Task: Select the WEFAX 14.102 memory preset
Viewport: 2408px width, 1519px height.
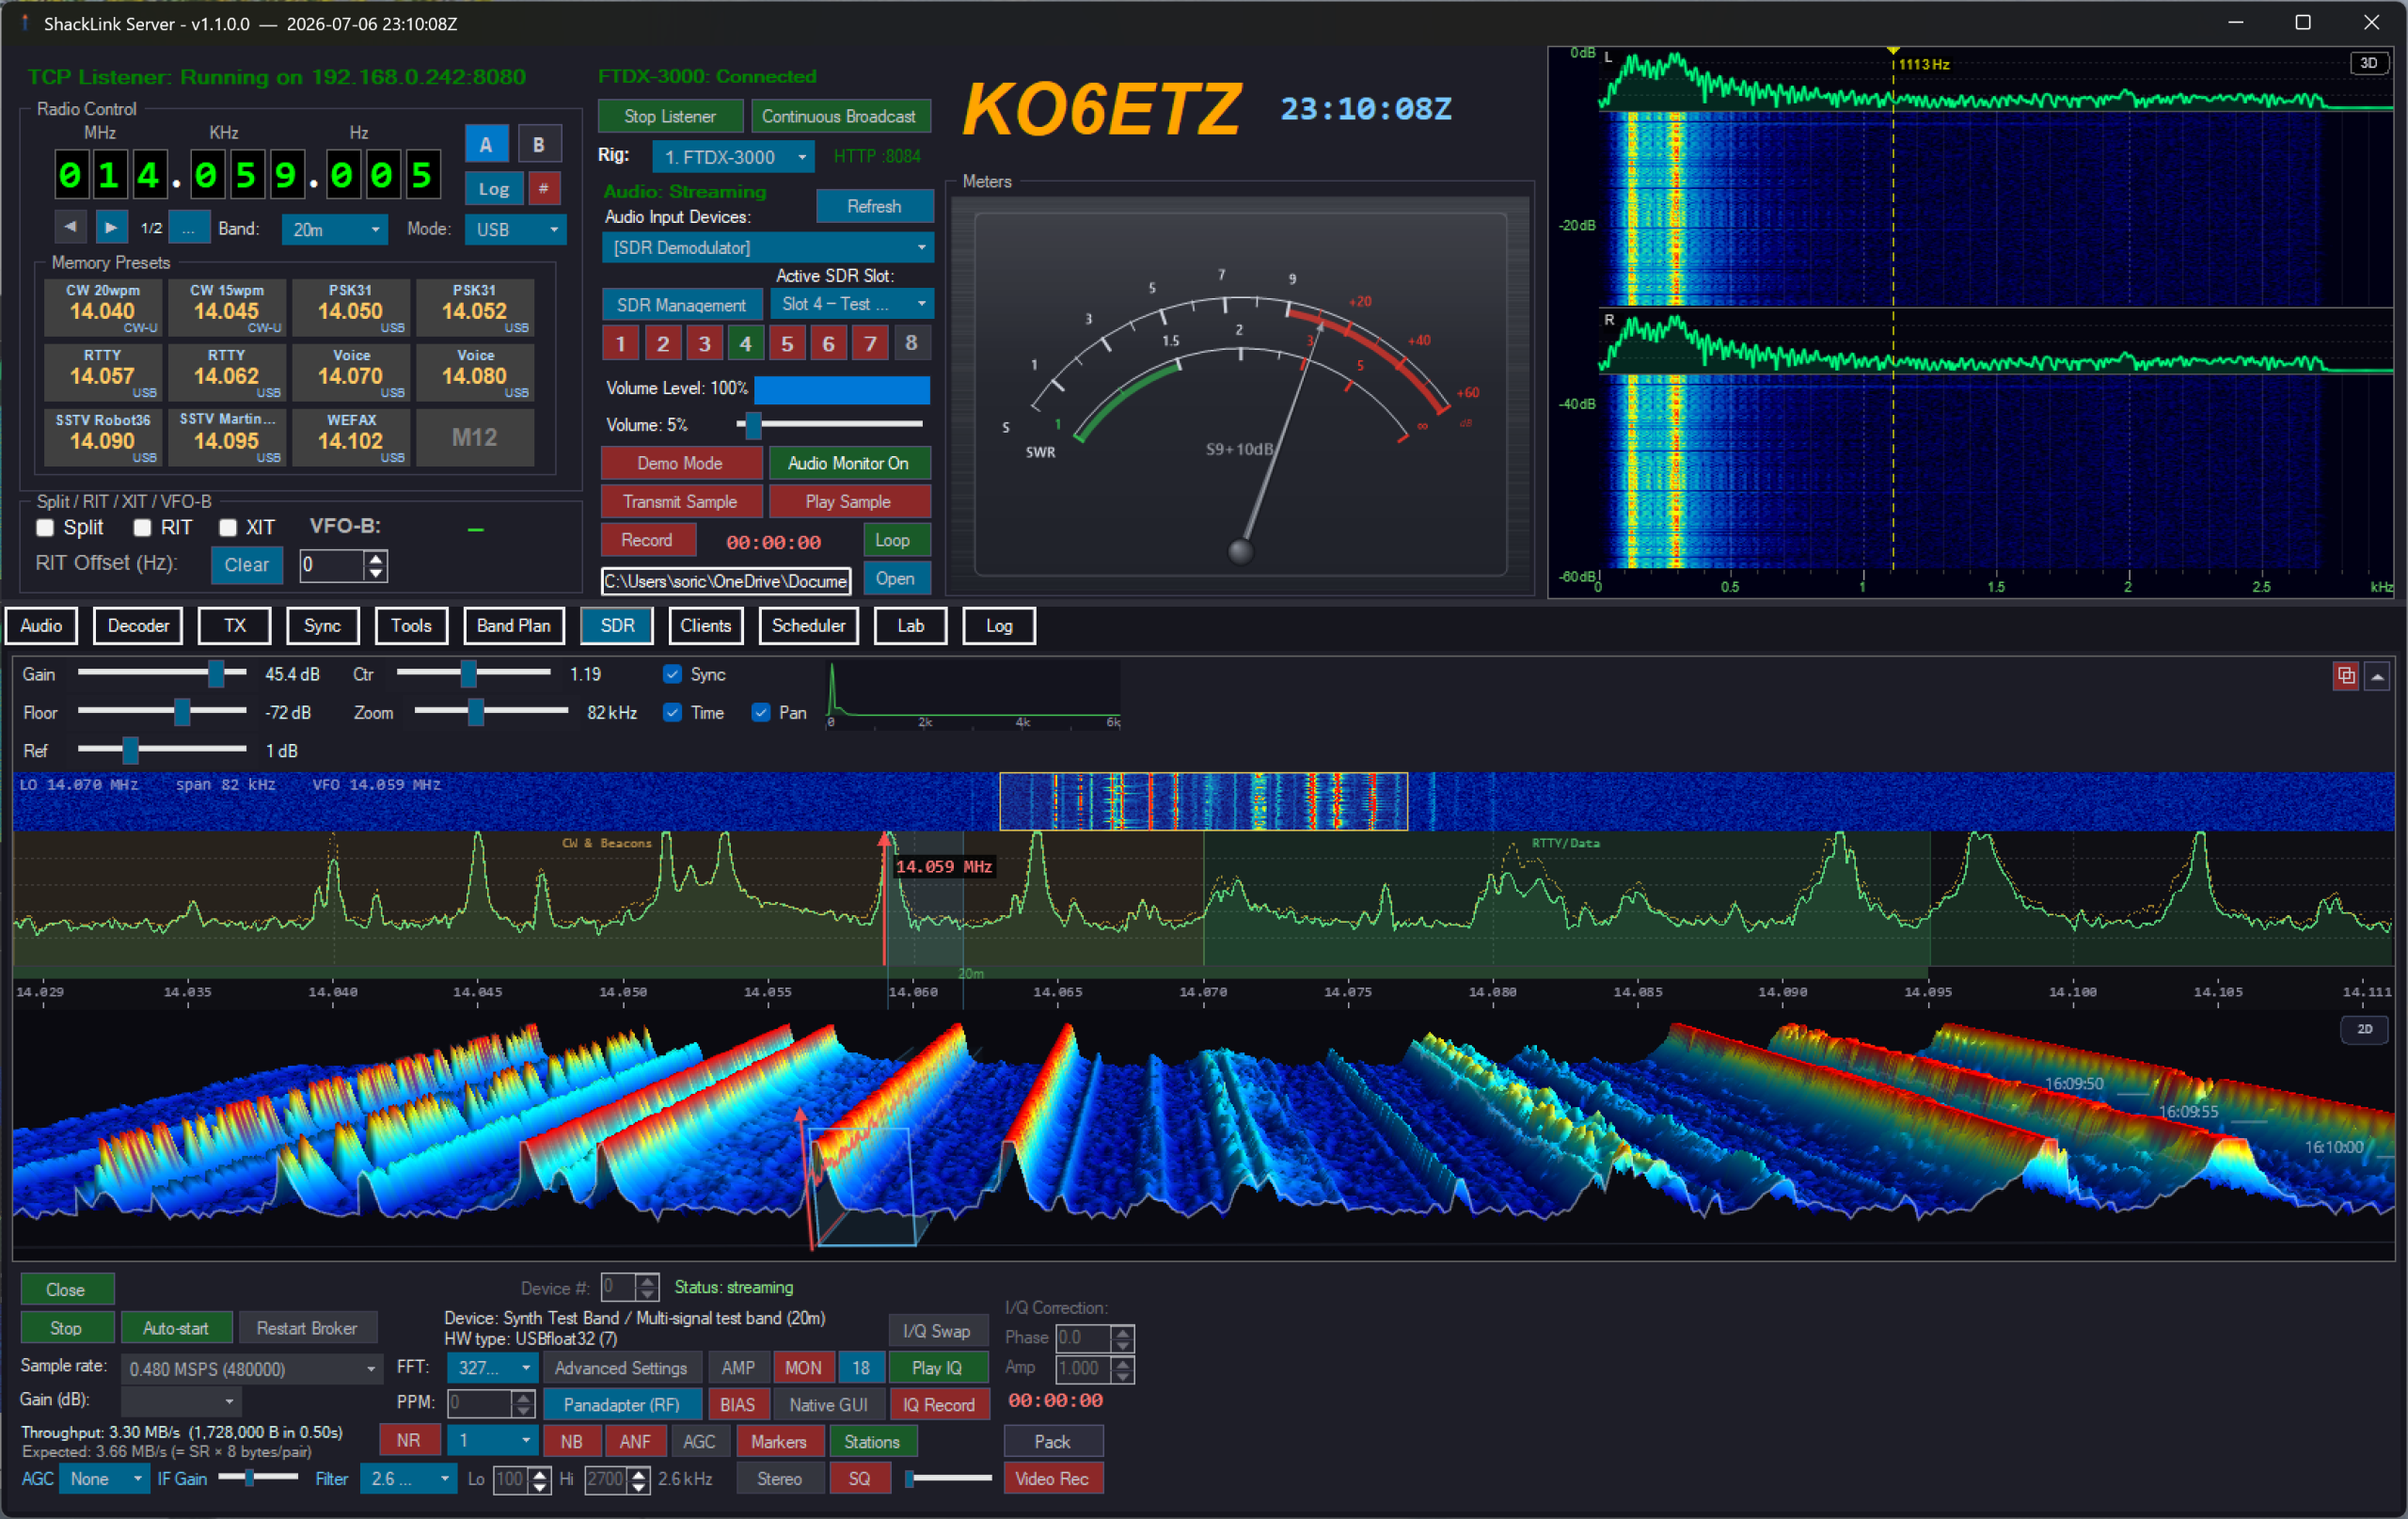Action: (351, 438)
